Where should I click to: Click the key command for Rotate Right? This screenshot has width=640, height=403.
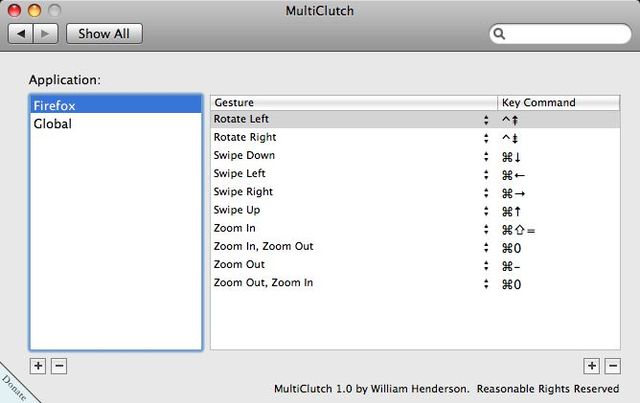coord(510,138)
